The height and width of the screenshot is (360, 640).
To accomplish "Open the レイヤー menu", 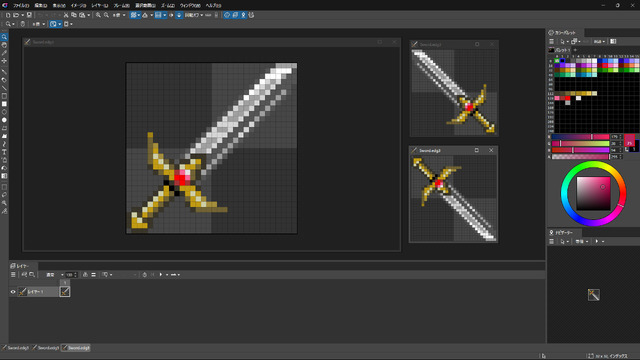I will coord(100,6).
